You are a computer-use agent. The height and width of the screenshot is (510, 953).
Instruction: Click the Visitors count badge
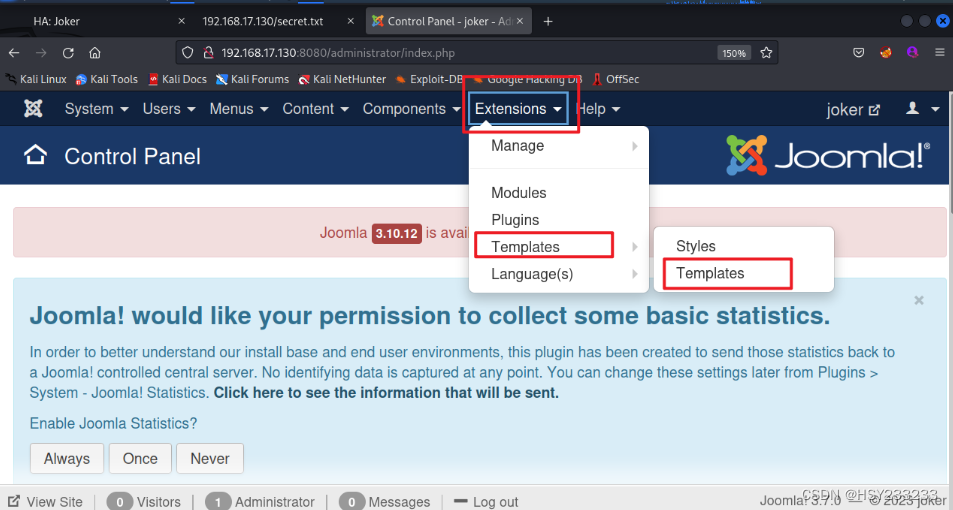click(x=120, y=502)
